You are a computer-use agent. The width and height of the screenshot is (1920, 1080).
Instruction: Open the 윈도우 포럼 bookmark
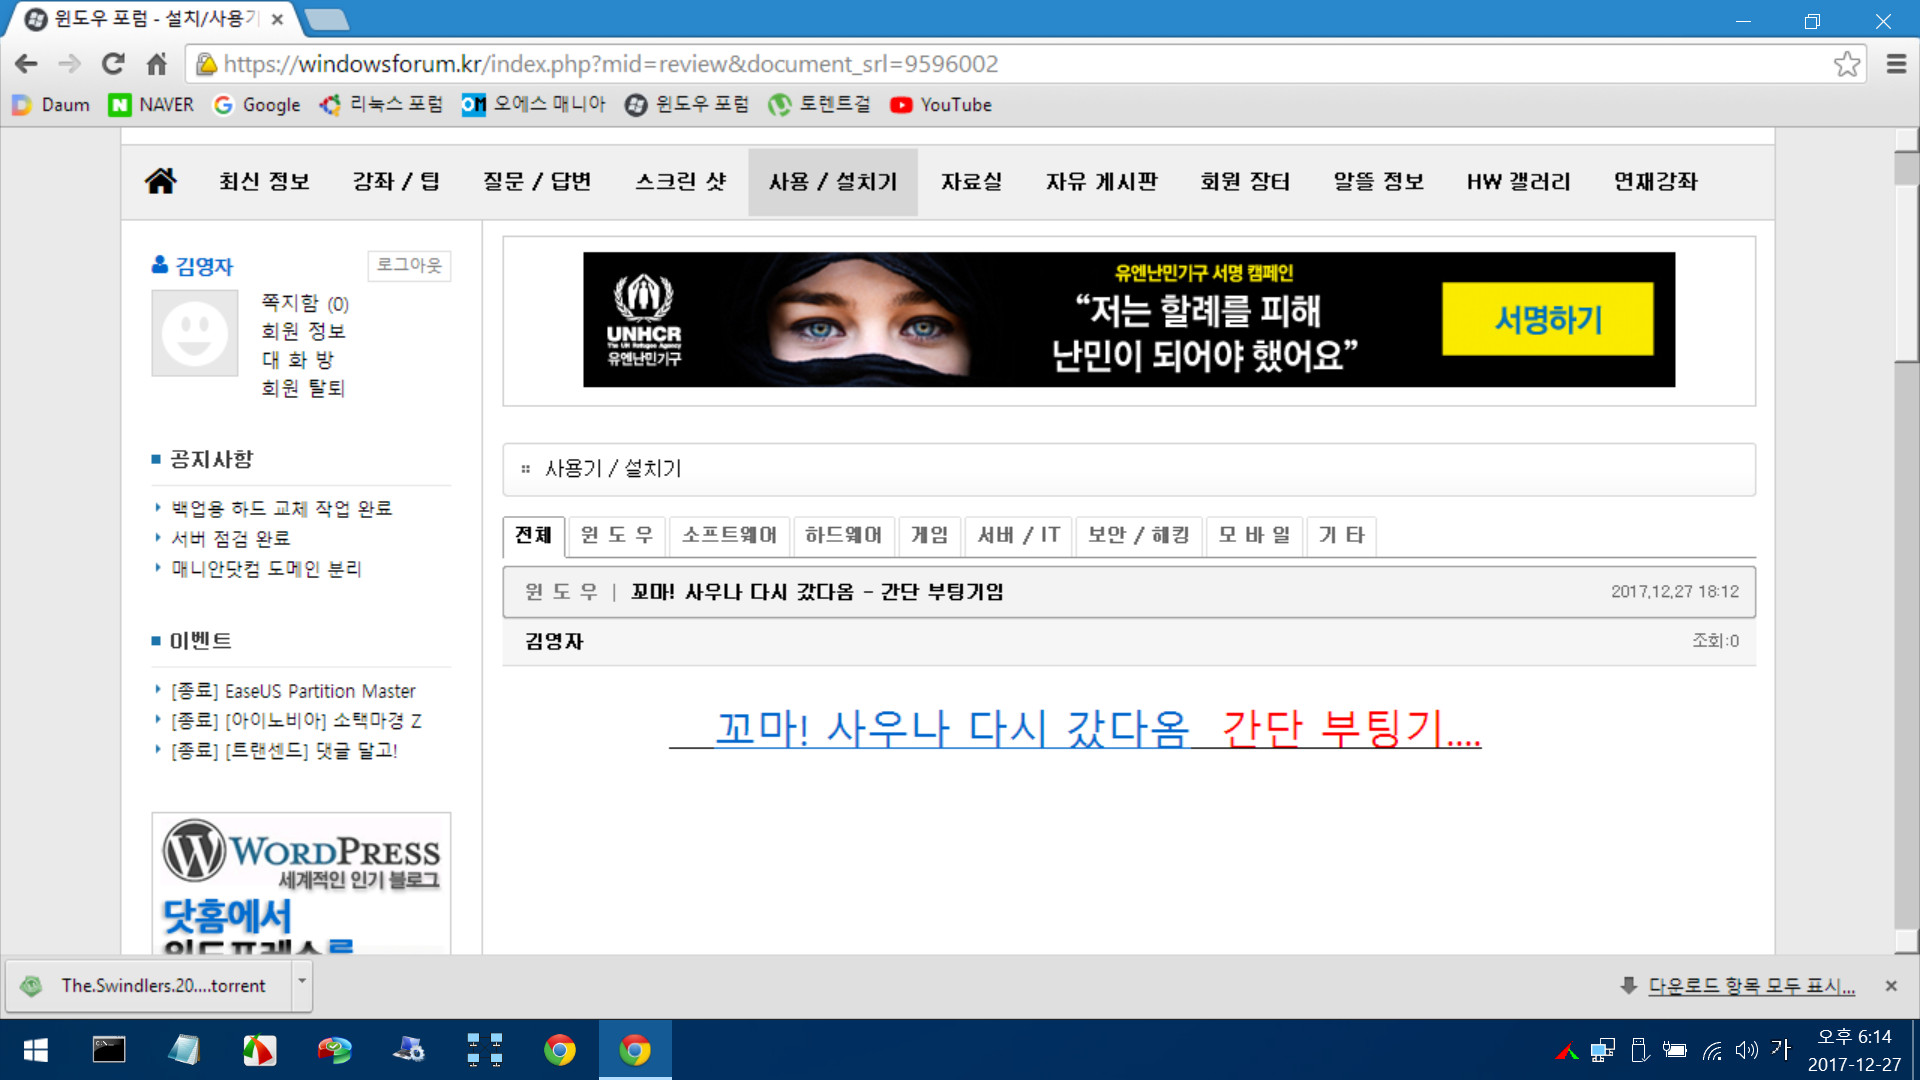[x=687, y=105]
